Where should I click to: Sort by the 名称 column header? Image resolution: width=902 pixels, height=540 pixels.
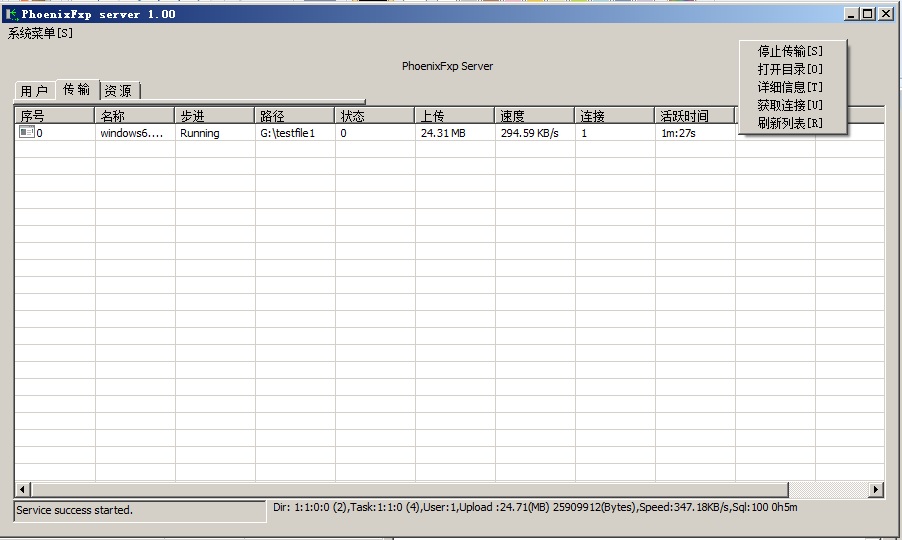click(x=135, y=116)
